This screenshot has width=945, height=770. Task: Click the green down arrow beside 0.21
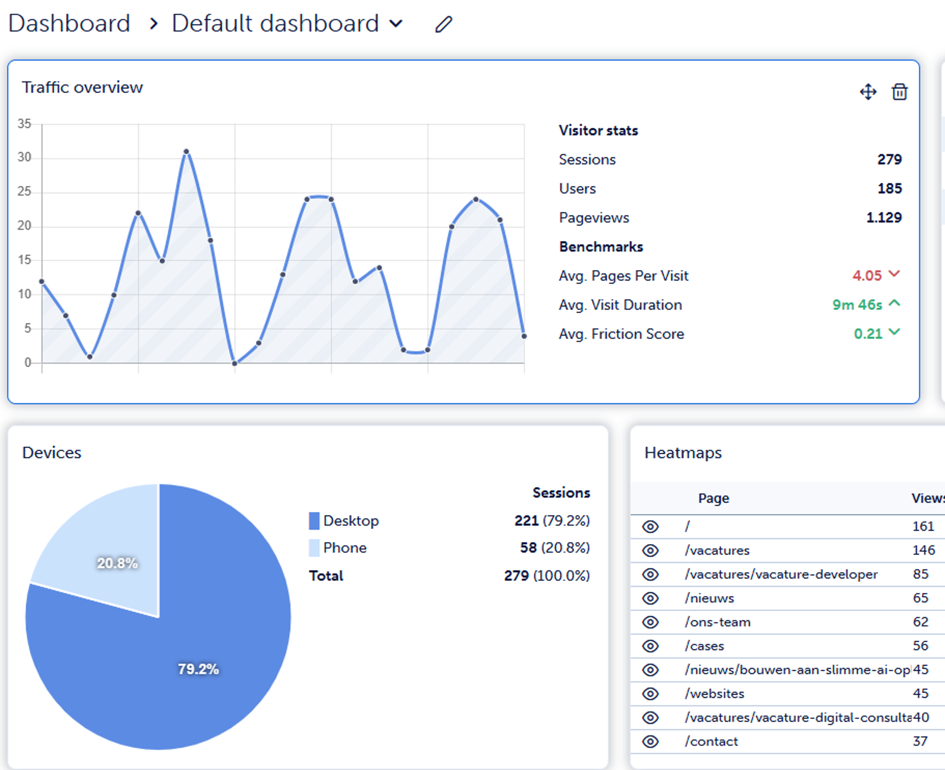coord(894,332)
